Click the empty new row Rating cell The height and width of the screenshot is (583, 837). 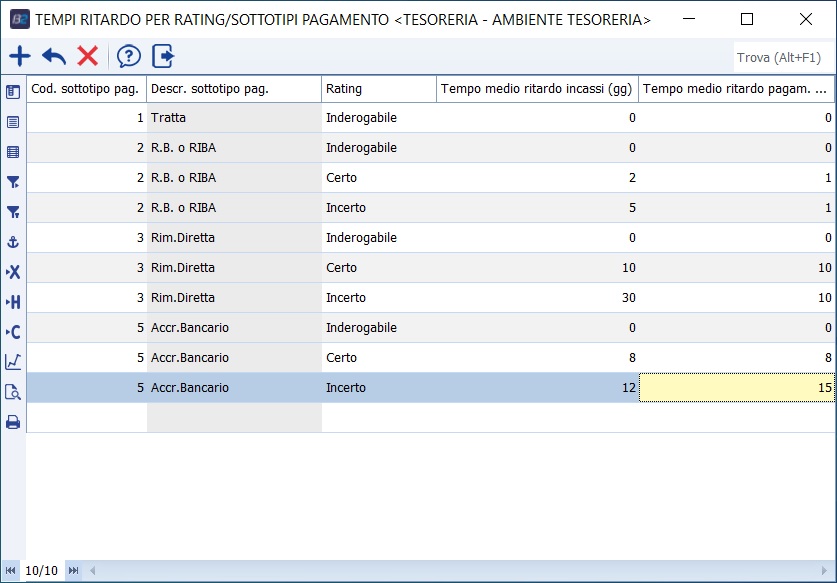[379, 417]
